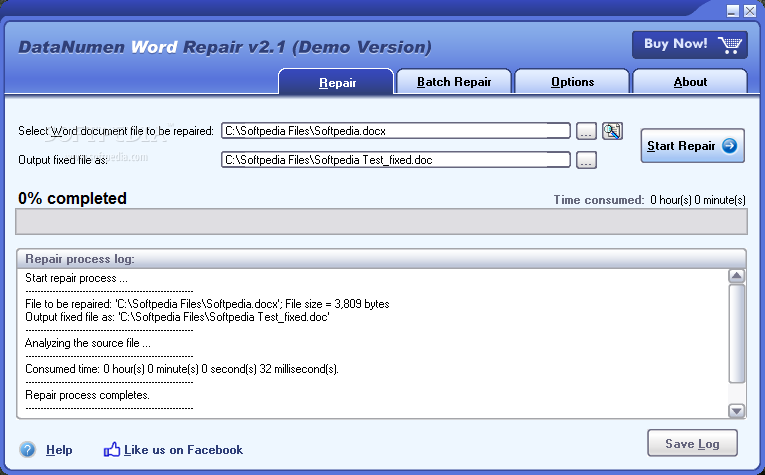Browse for the output fixed file location
The width and height of the screenshot is (765, 475).
coord(586,160)
